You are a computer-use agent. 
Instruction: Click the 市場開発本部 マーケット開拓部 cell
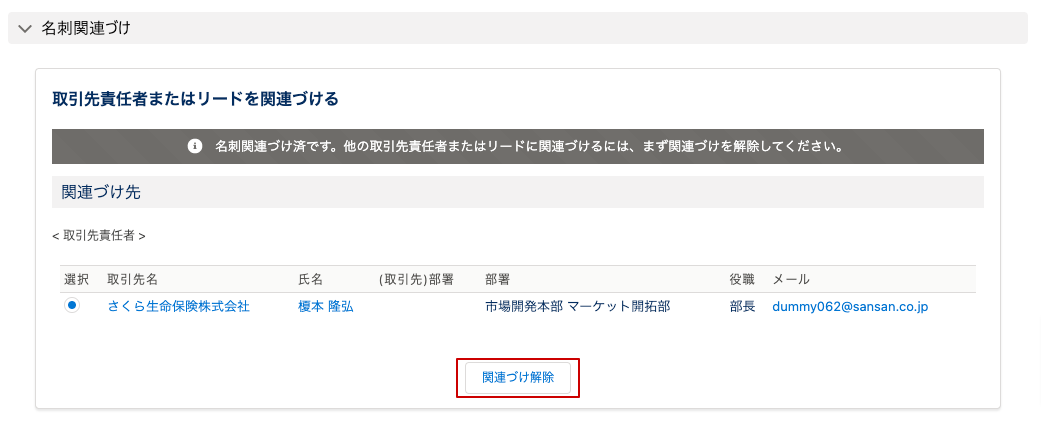click(577, 307)
